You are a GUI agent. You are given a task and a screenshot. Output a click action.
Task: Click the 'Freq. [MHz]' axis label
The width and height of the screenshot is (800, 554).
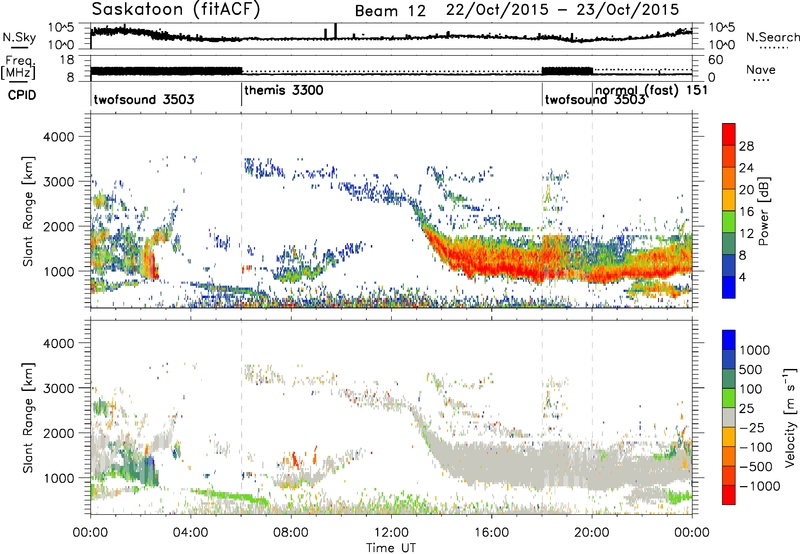[19, 67]
